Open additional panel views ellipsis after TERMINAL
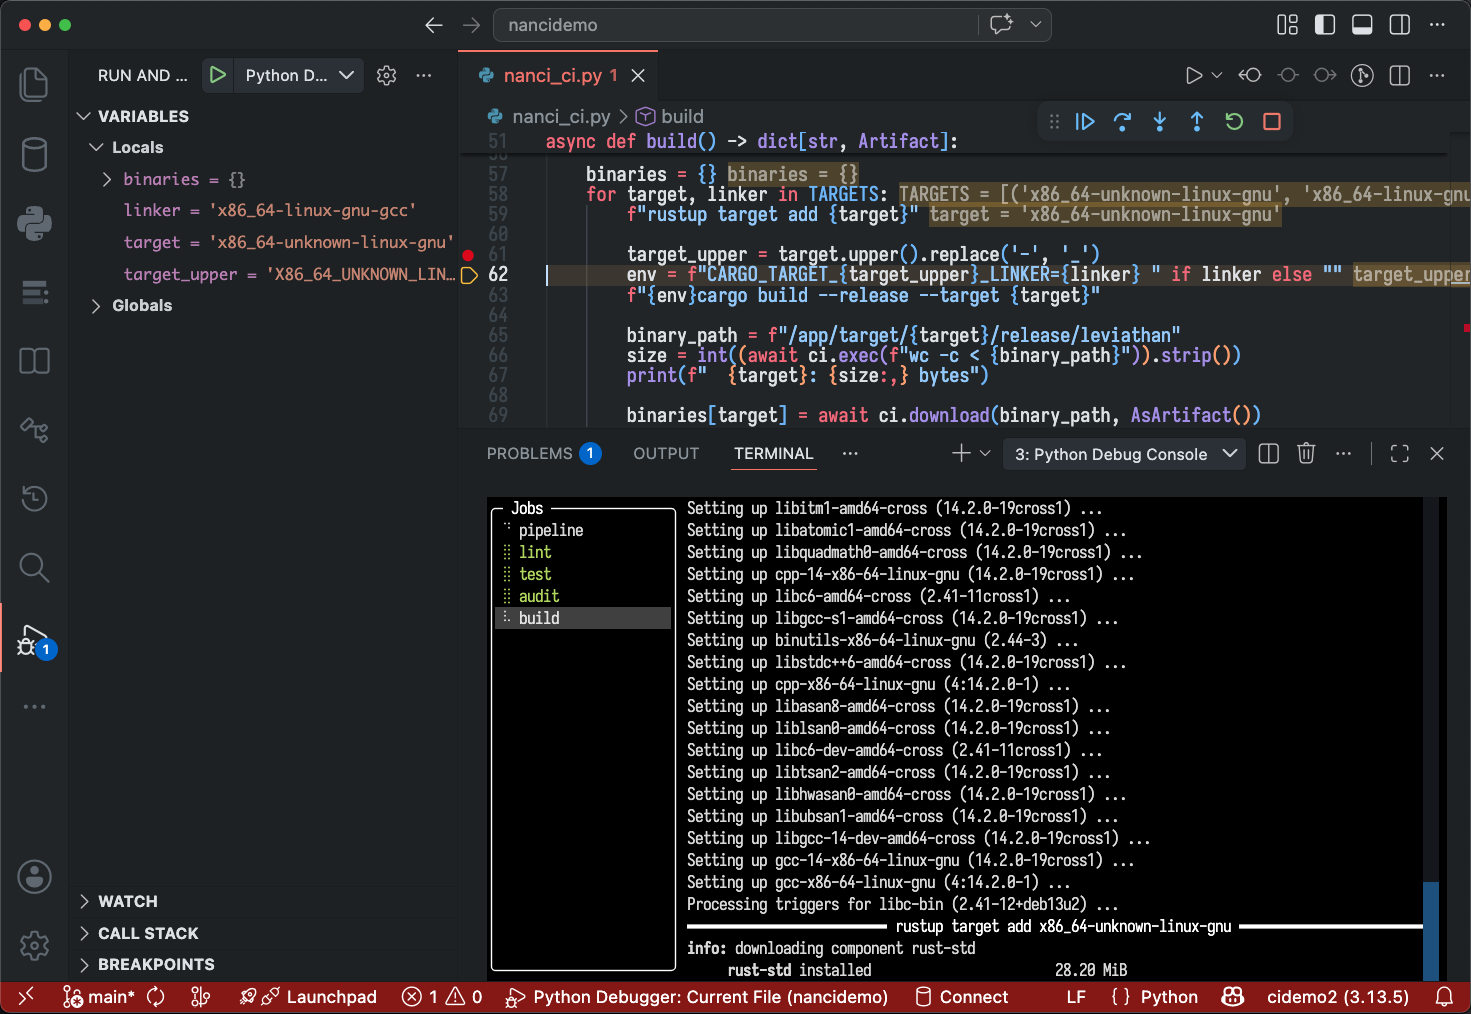Viewport: 1471px width, 1014px height. pyautogui.click(x=850, y=454)
